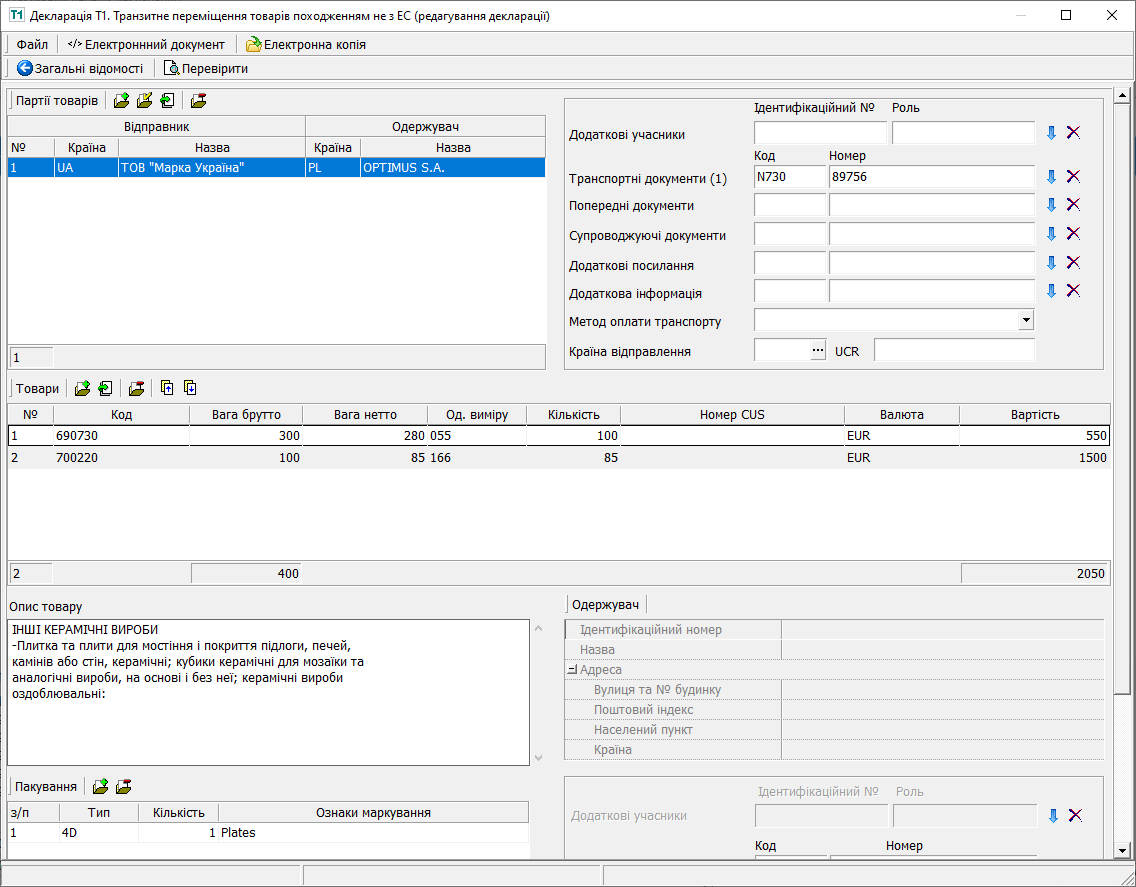1136x887 pixels.
Task: Open the Метод оплати транспорту dropdown
Action: pyautogui.click(x=1026, y=320)
